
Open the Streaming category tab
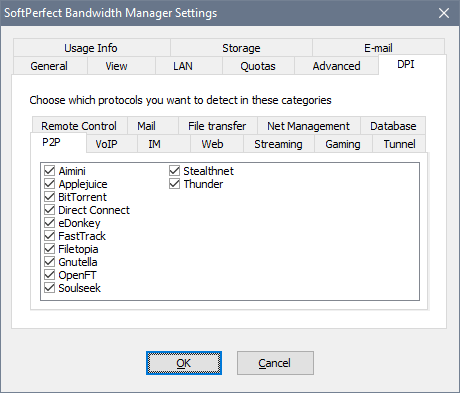click(279, 144)
